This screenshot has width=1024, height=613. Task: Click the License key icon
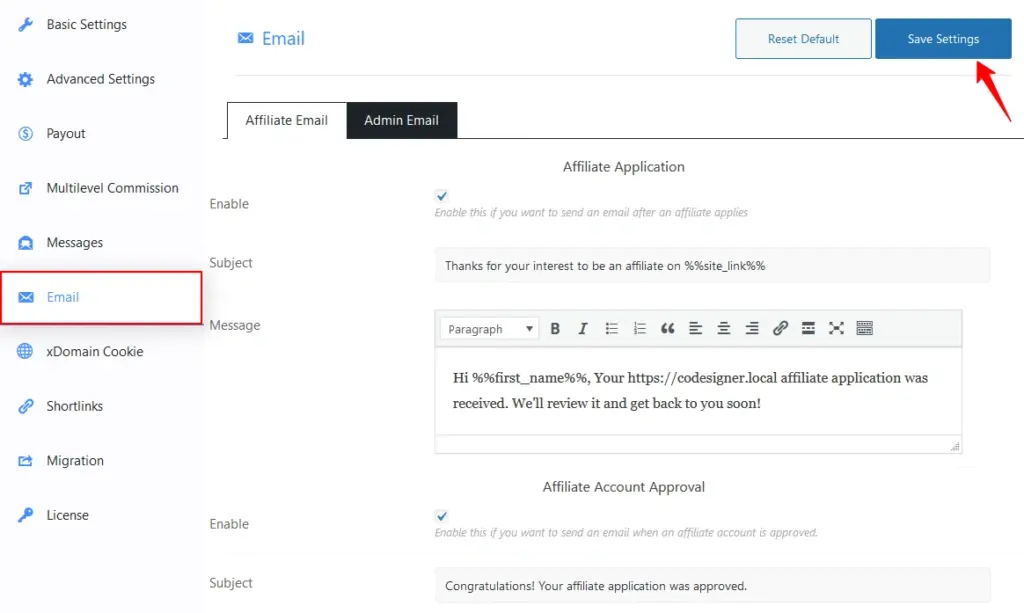click(x=25, y=515)
